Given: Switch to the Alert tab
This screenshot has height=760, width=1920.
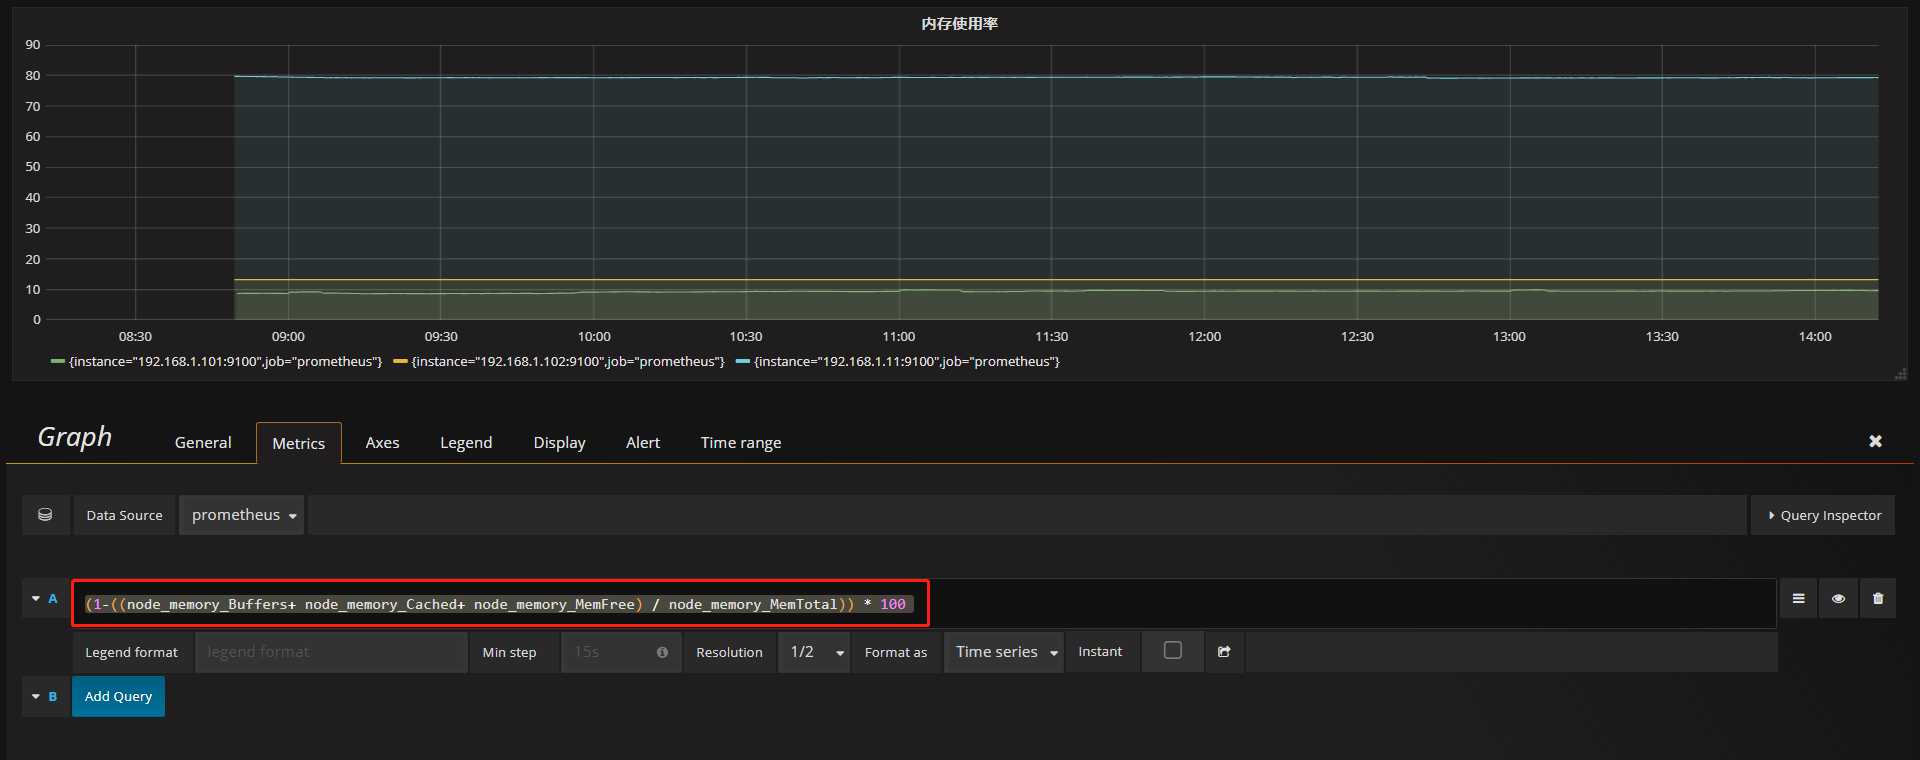Looking at the screenshot, I should click(x=643, y=442).
